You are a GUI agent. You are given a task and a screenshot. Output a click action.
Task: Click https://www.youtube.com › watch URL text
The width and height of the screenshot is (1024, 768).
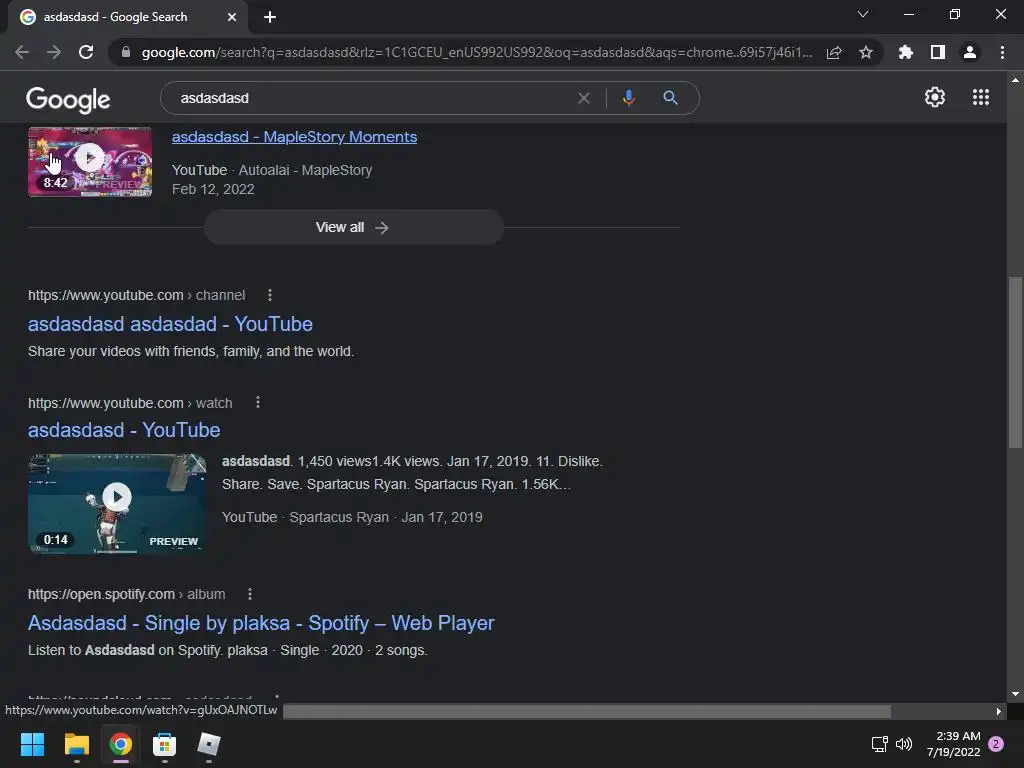(x=130, y=403)
